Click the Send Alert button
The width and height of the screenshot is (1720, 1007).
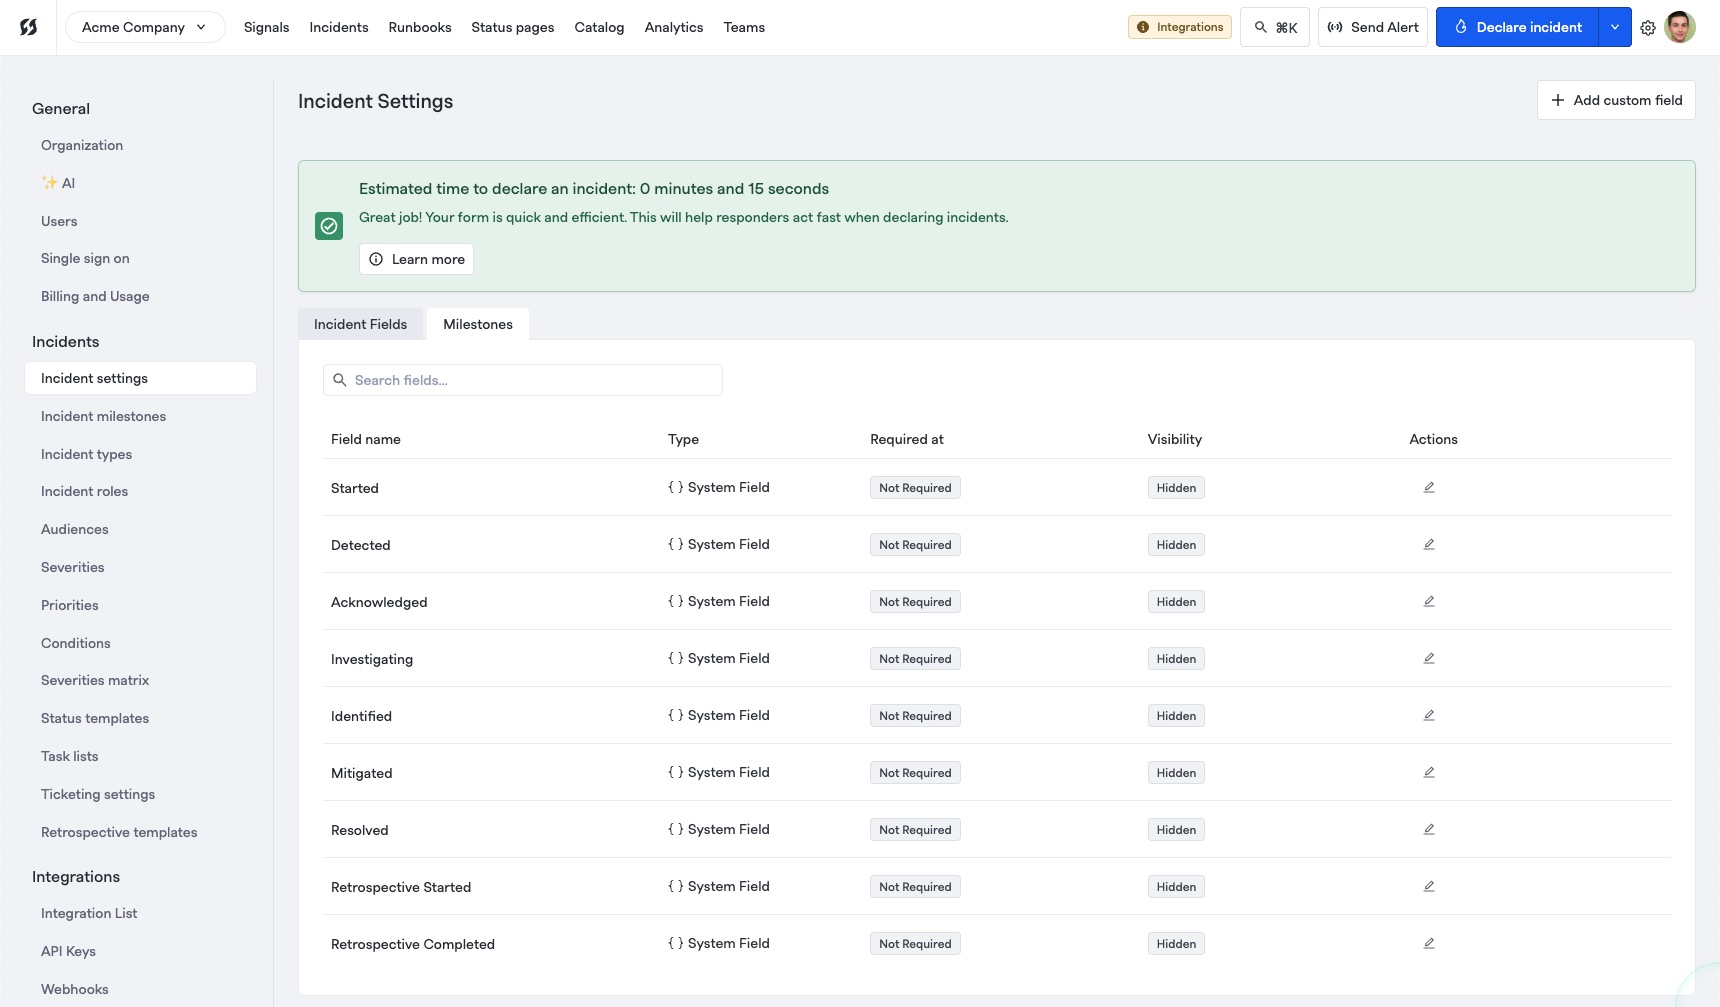coord(1373,27)
